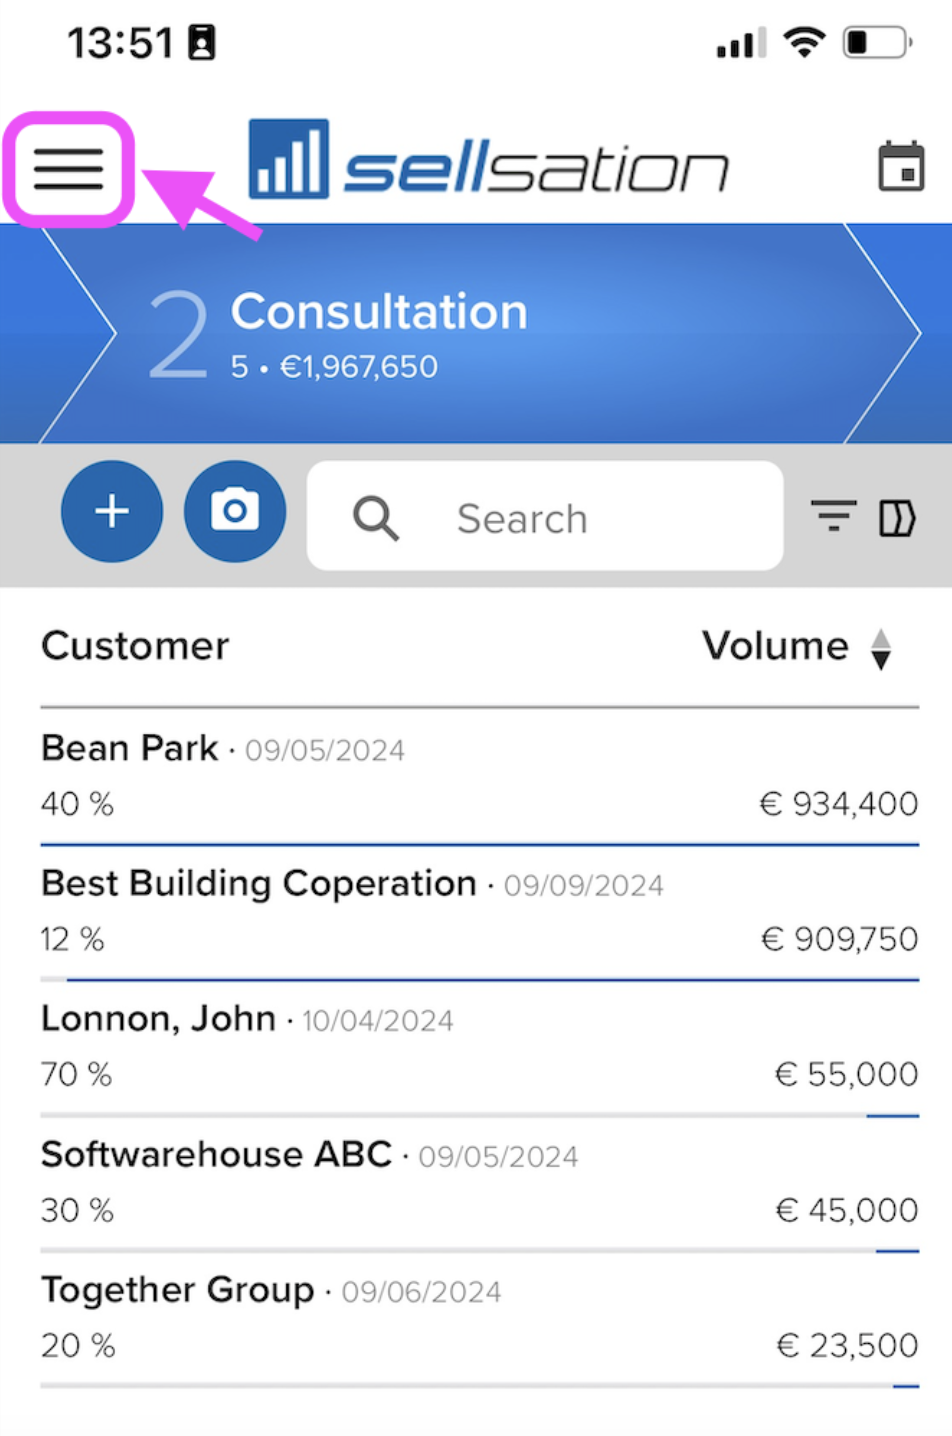Click the Search input field
The width and height of the screenshot is (952, 1436).
coord(545,516)
